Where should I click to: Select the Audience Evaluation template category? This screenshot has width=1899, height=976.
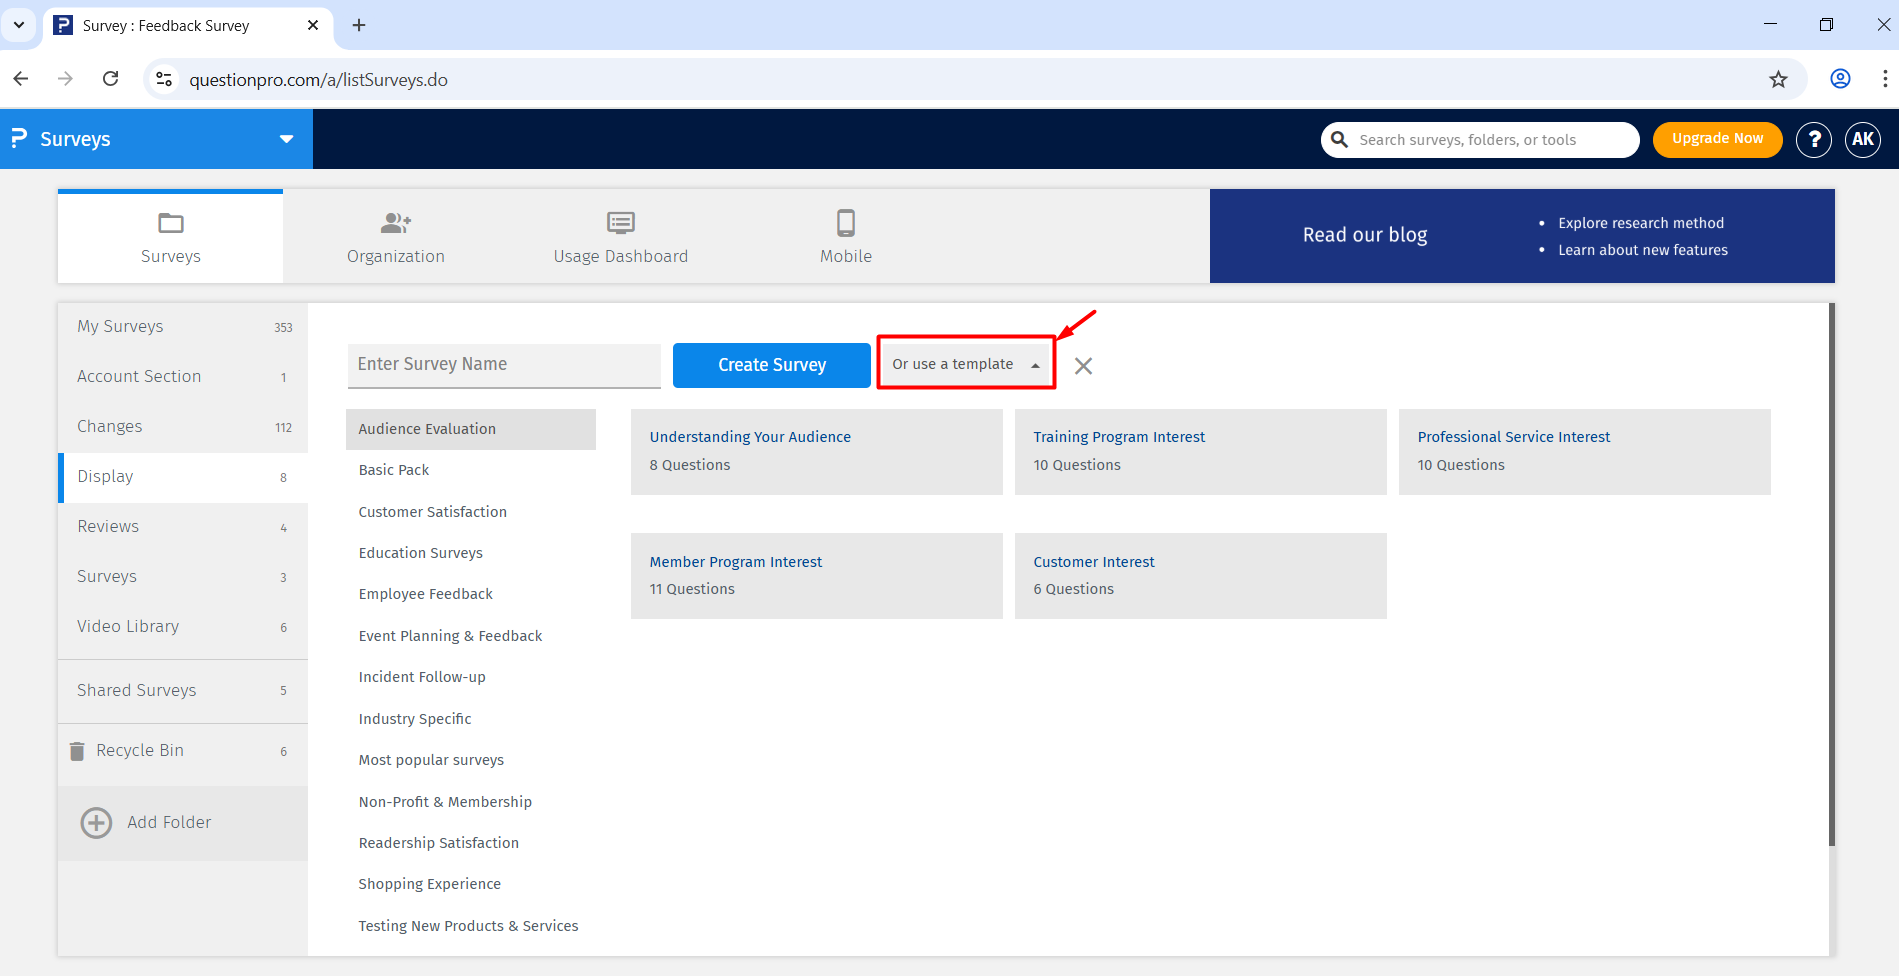[471, 429]
